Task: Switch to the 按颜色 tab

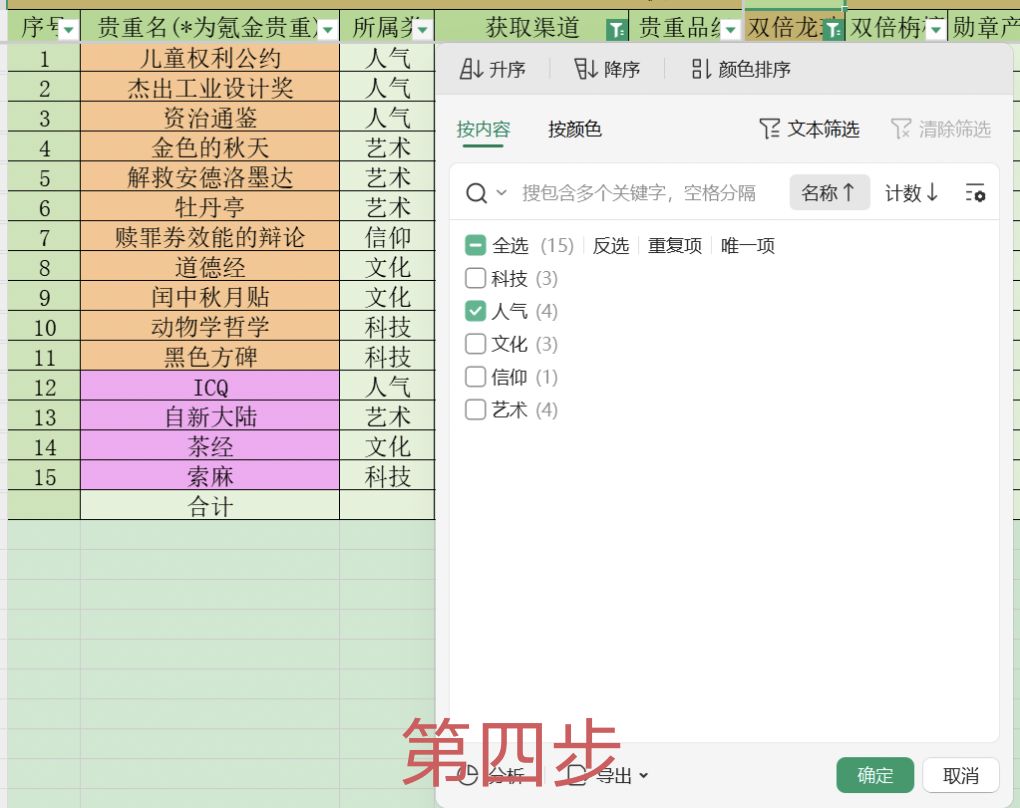Action: click(x=575, y=129)
